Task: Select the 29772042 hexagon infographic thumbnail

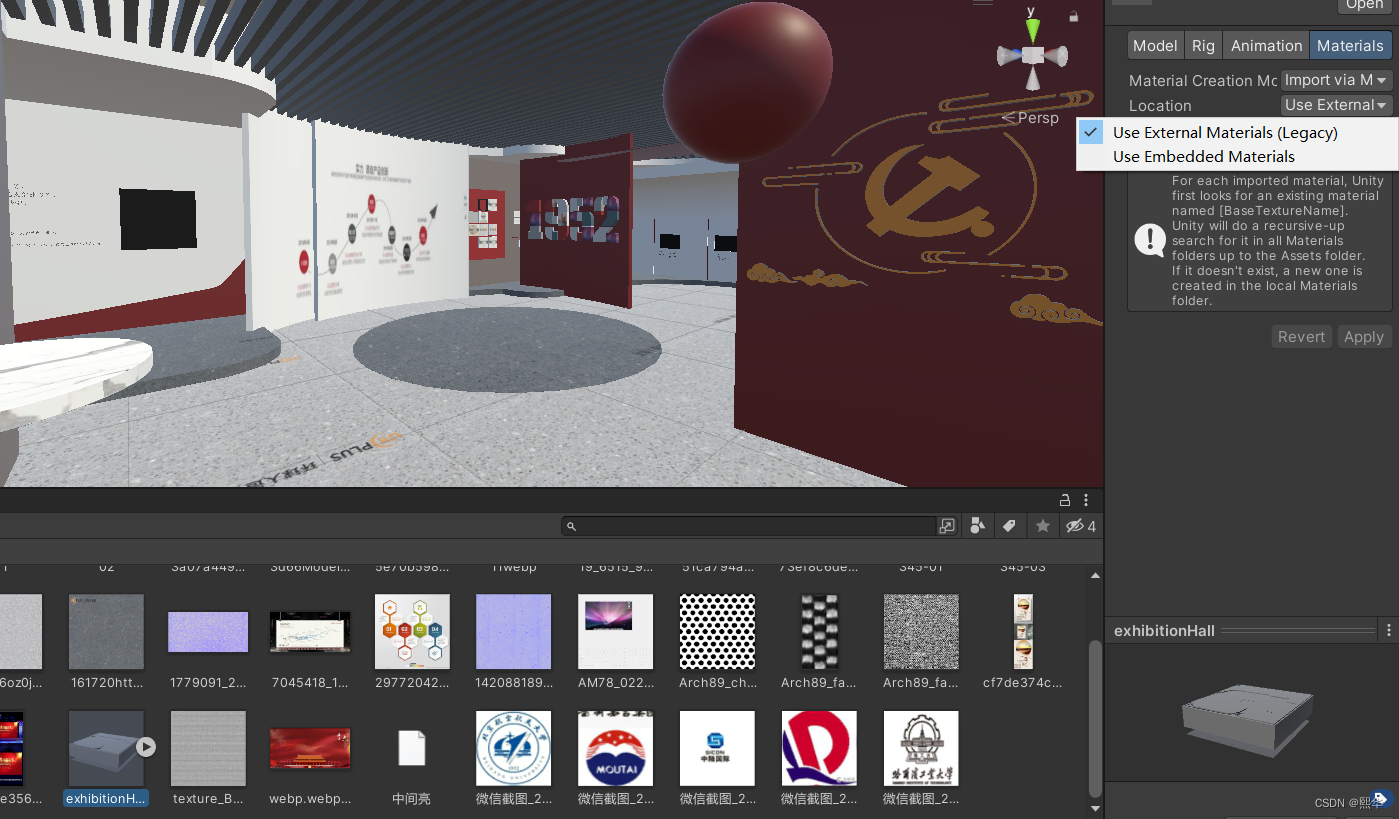Action: point(412,632)
